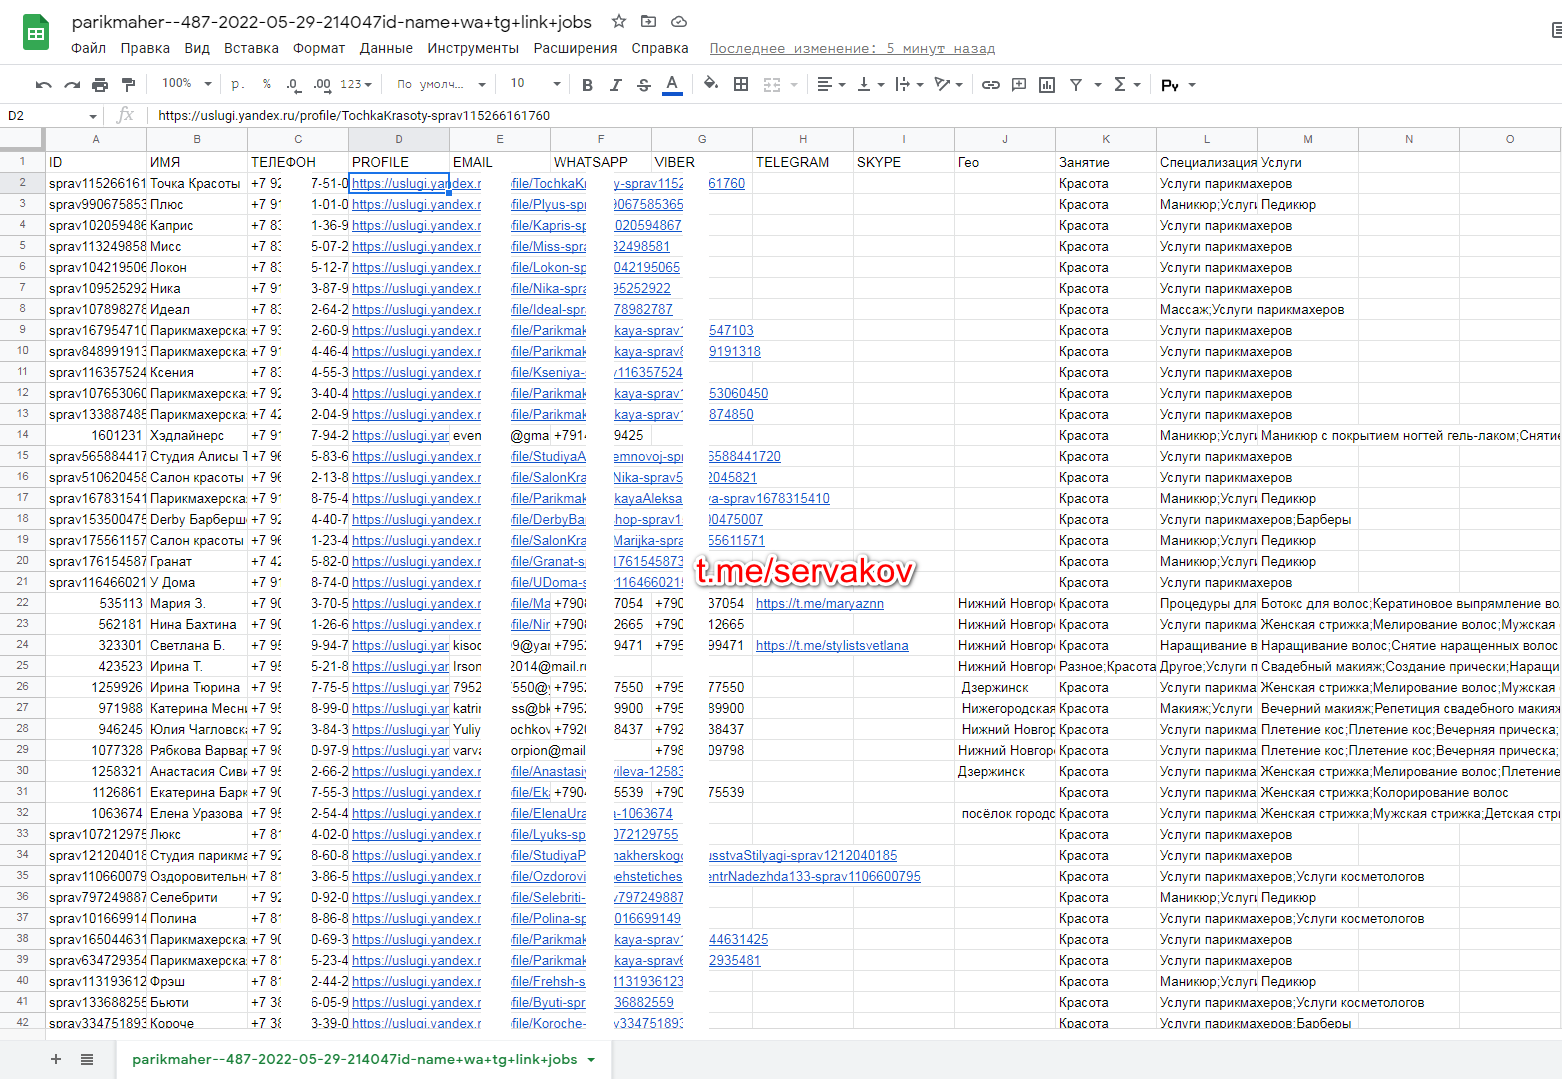Viewport: 1562px width, 1079px height.
Task: Click the Print icon
Action: click(x=99, y=85)
